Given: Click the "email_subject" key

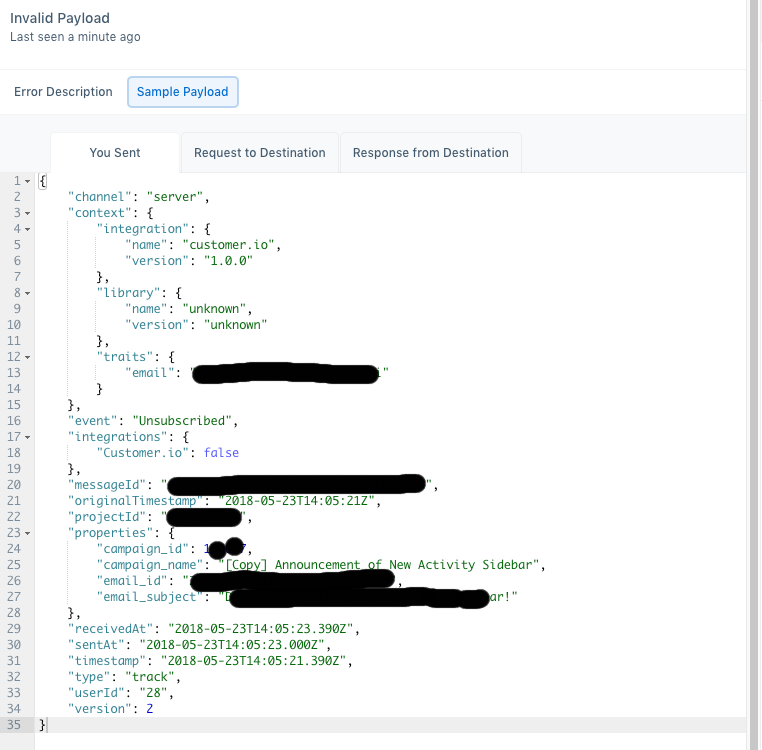Looking at the screenshot, I should click(x=150, y=597).
